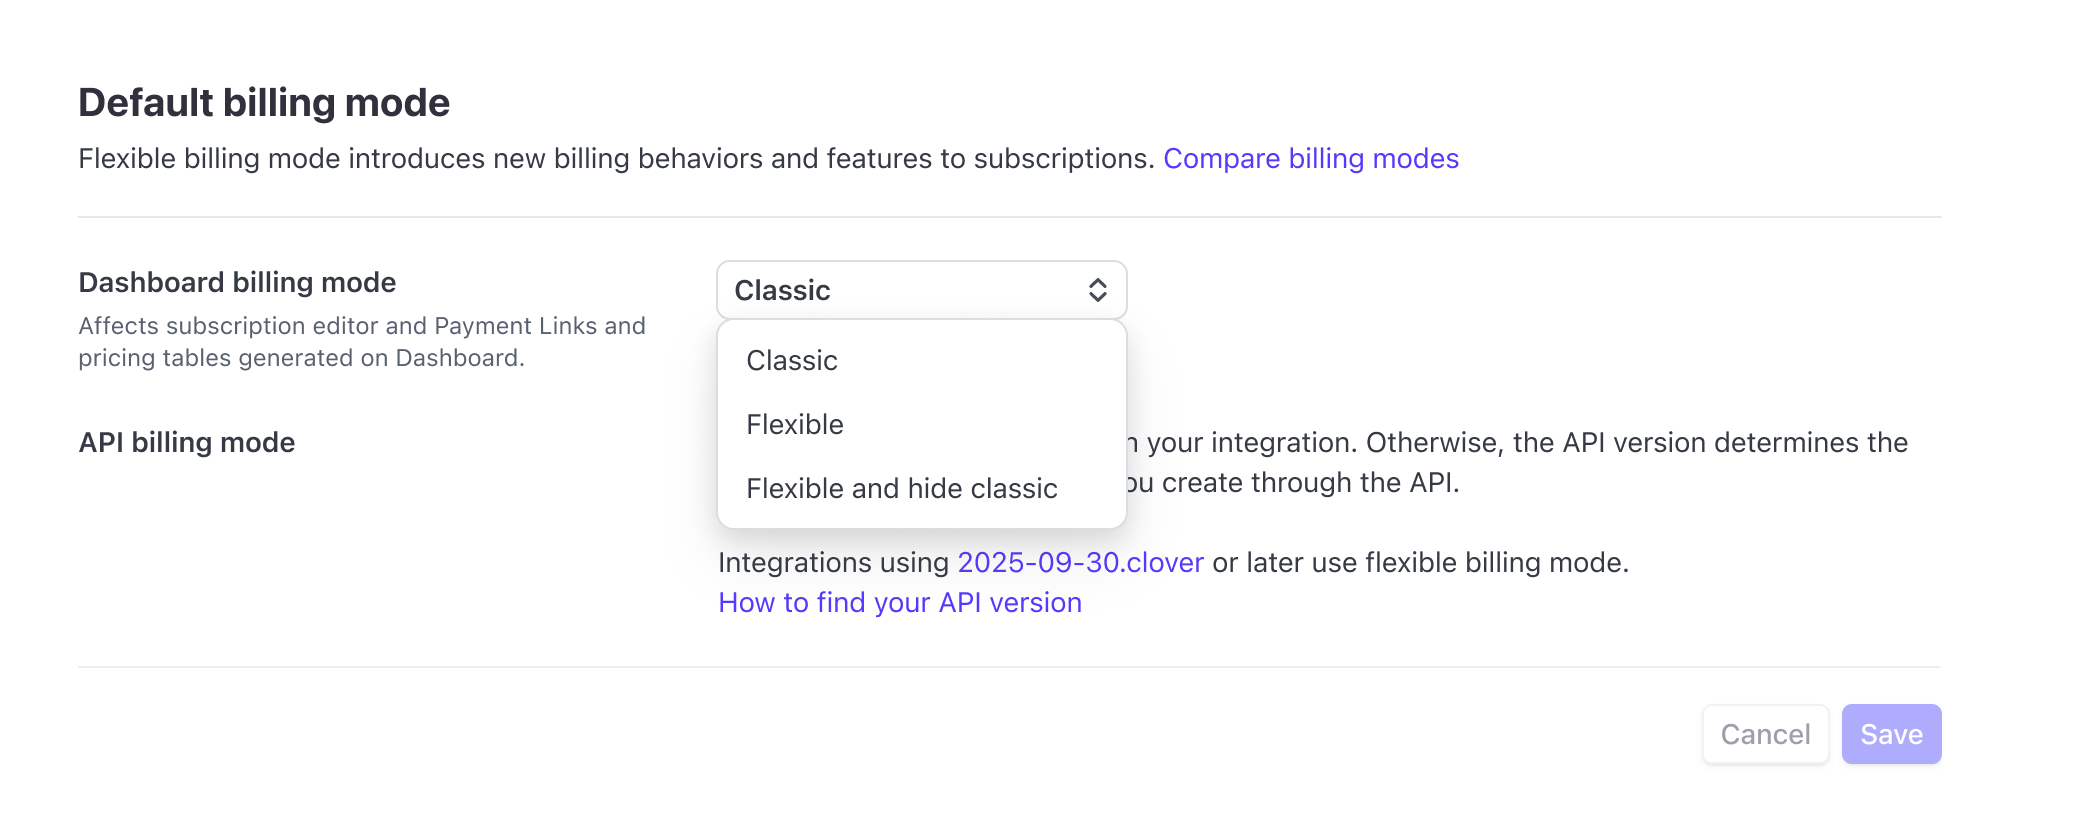Click the Integrations using text
Viewport: 2100px width, 834px height.
click(x=833, y=562)
